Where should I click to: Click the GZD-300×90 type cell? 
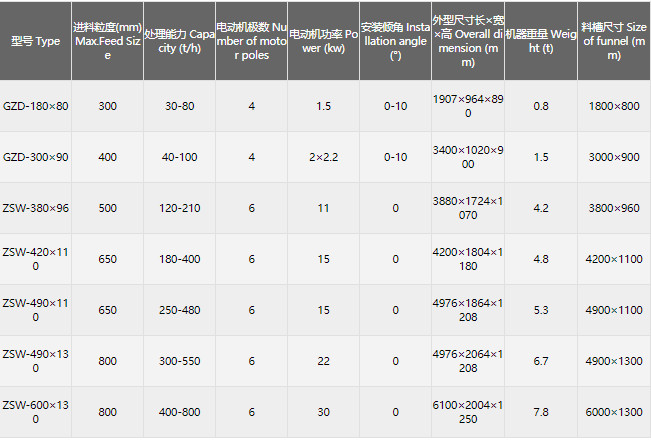click(x=35, y=157)
